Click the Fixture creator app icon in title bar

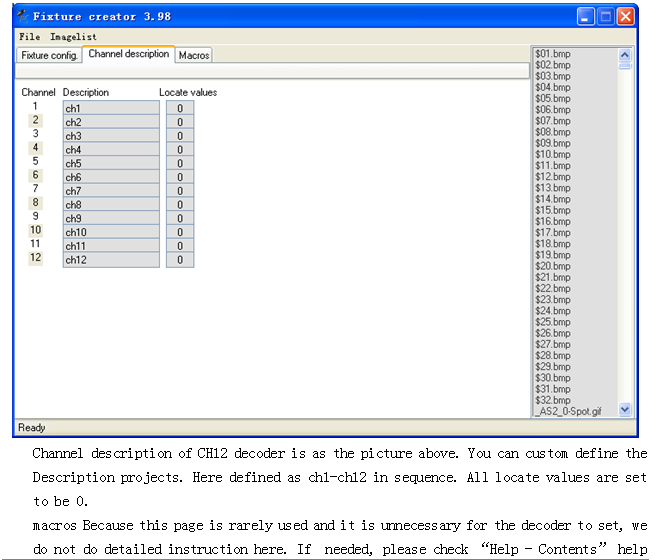[x=22, y=16]
